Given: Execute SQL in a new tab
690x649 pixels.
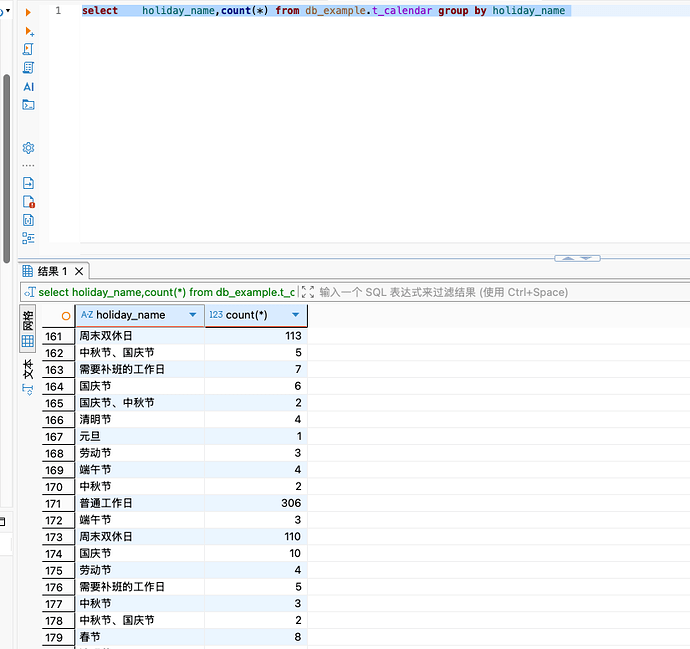Looking at the screenshot, I should (28, 30).
